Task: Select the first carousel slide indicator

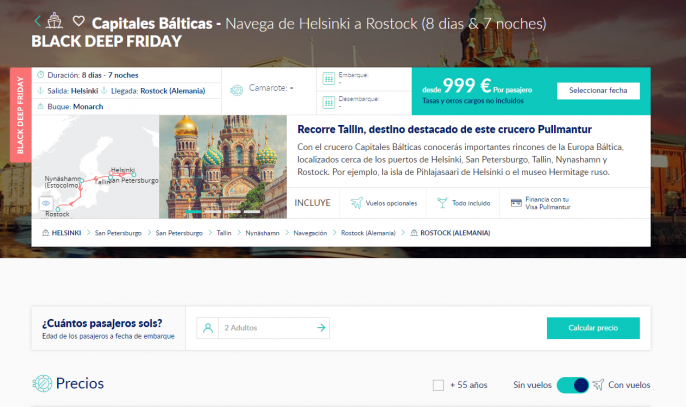Action: click(x=193, y=212)
